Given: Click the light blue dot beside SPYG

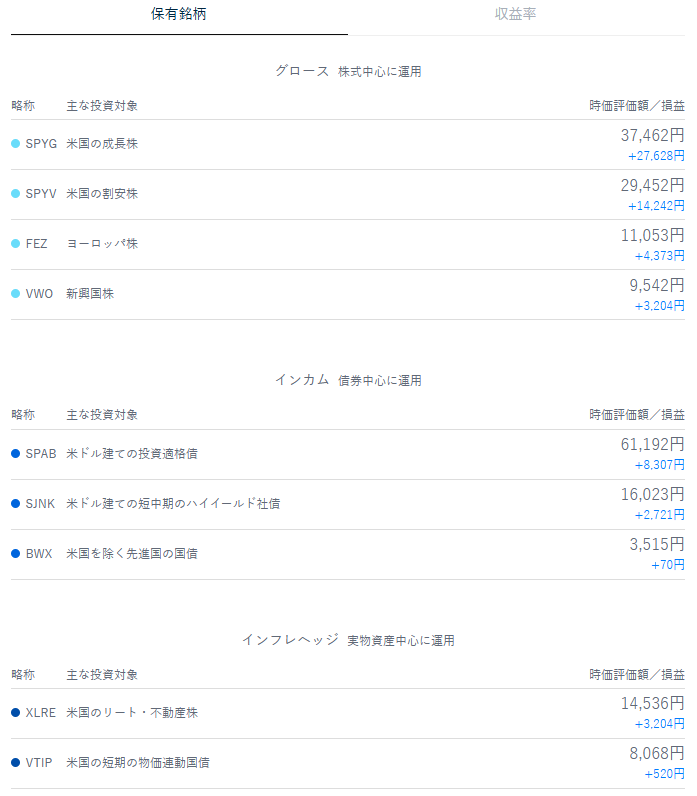Looking at the screenshot, I should coord(16,144).
